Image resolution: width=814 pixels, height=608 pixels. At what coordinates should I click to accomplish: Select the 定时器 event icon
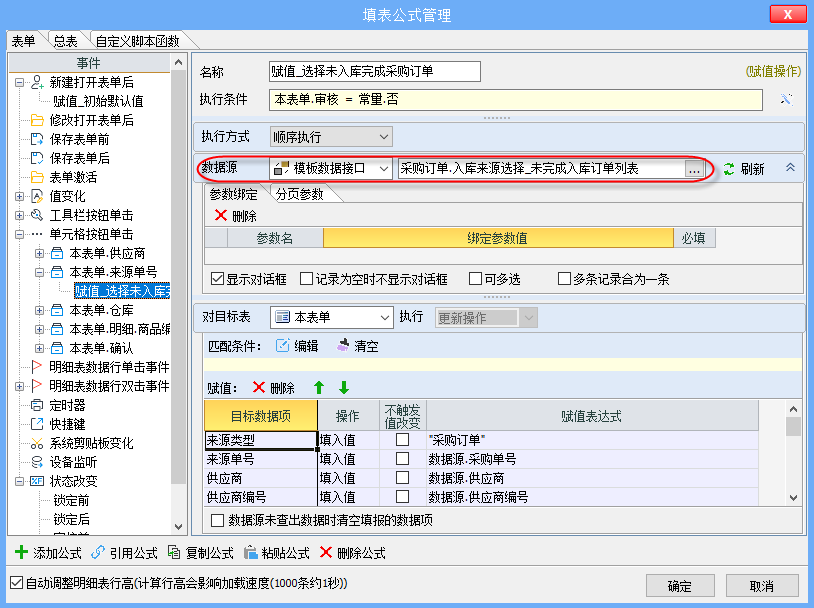point(37,405)
